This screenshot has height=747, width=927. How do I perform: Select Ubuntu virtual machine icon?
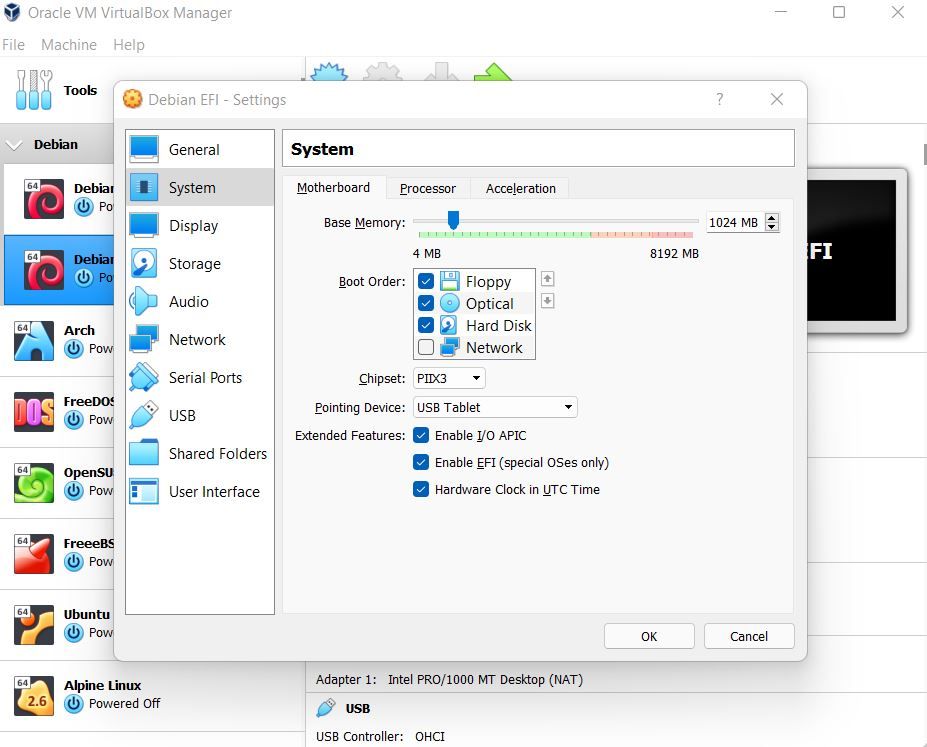click(34, 625)
